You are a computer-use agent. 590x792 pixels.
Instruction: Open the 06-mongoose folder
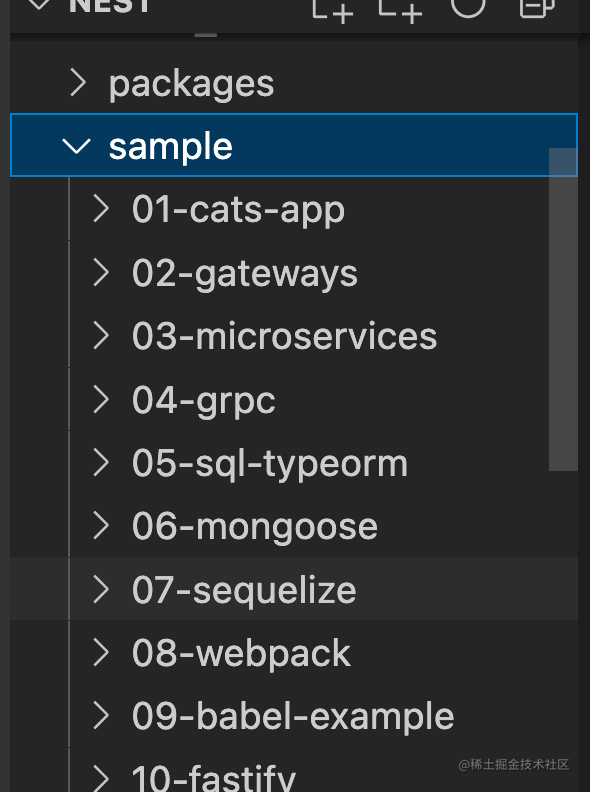click(x=255, y=527)
